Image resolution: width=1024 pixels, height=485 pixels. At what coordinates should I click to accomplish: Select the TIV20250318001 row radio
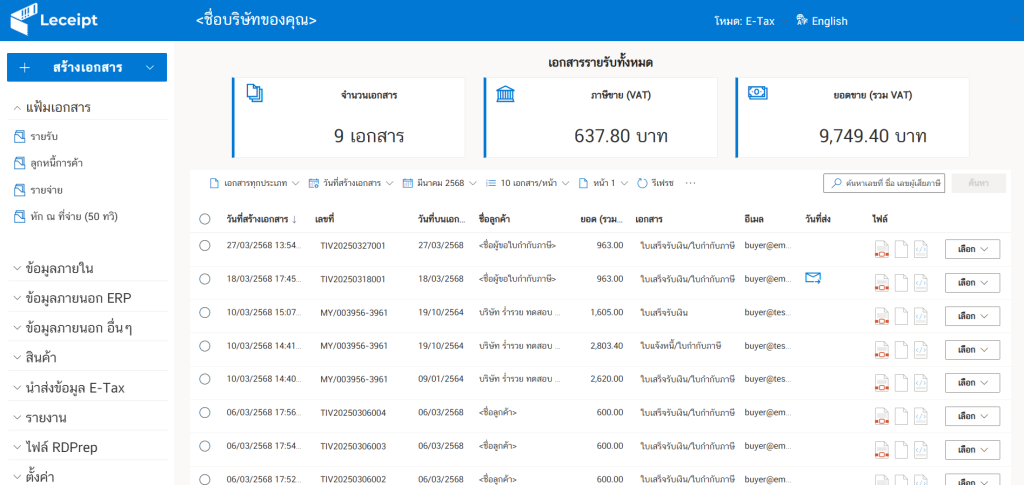point(204,279)
